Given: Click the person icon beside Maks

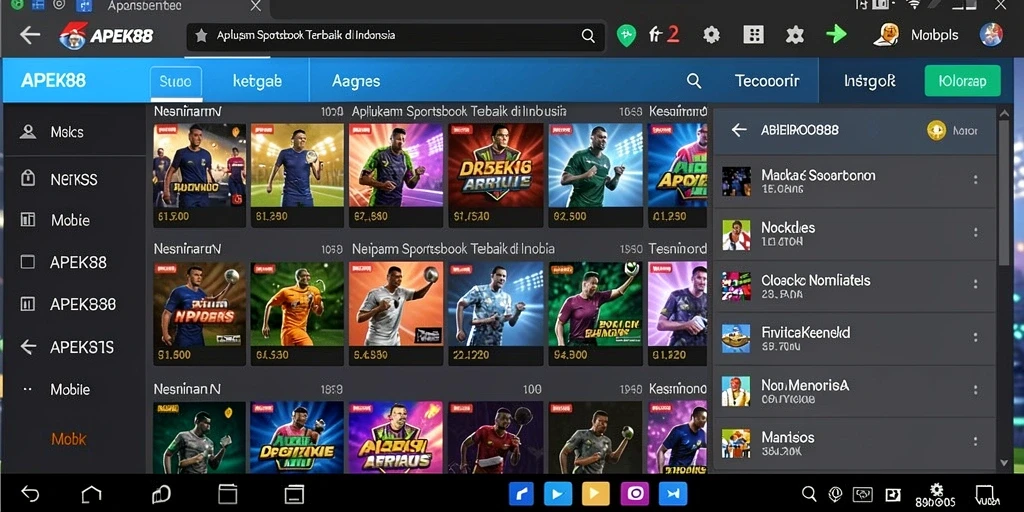Looking at the screenshot, I should coord(27,132).
